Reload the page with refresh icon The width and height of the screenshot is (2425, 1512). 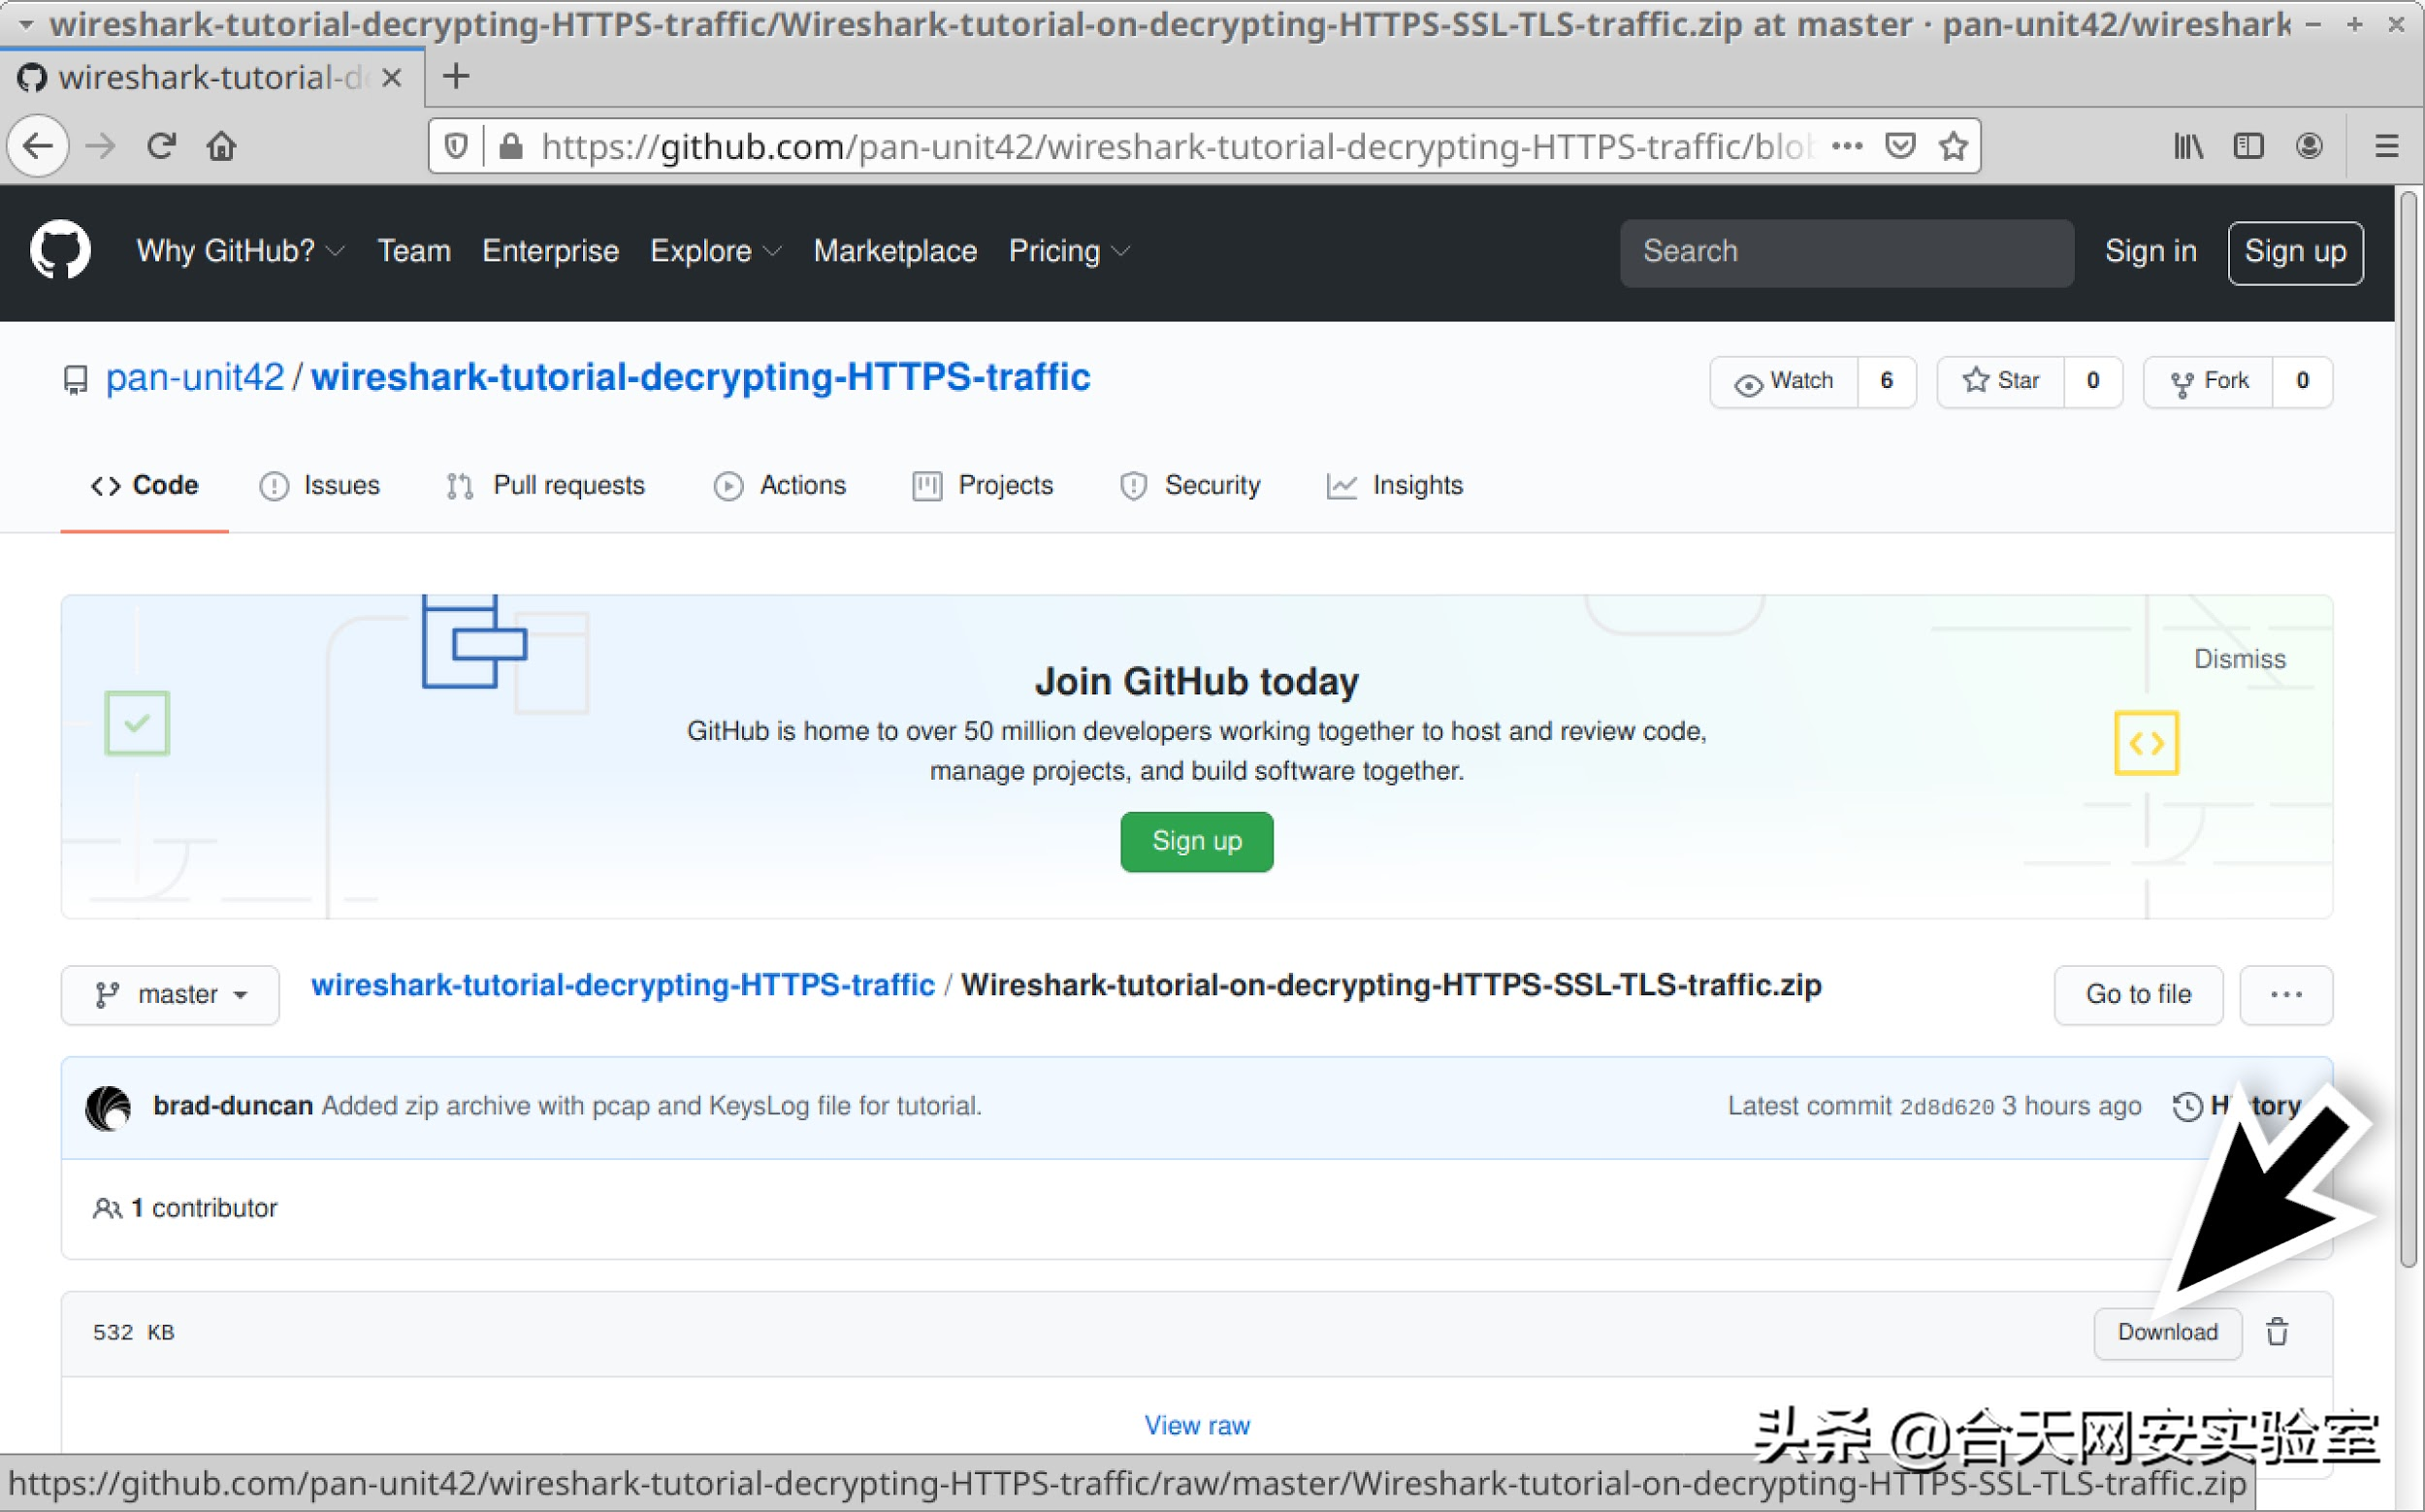click(x=161, y=147)
